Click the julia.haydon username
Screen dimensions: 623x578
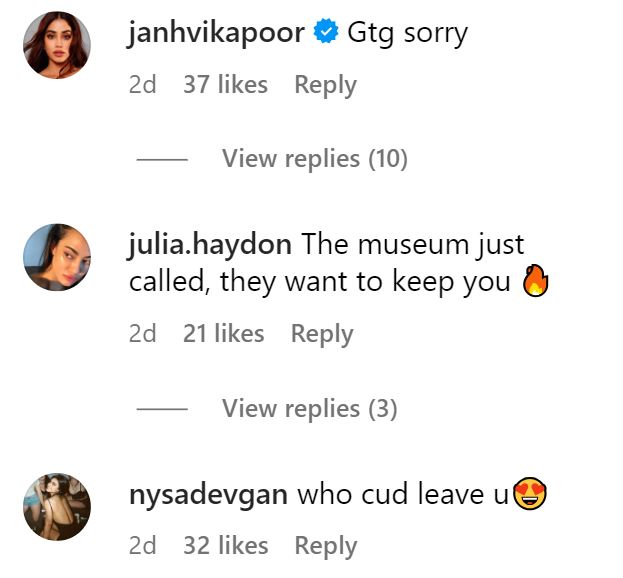210,245
